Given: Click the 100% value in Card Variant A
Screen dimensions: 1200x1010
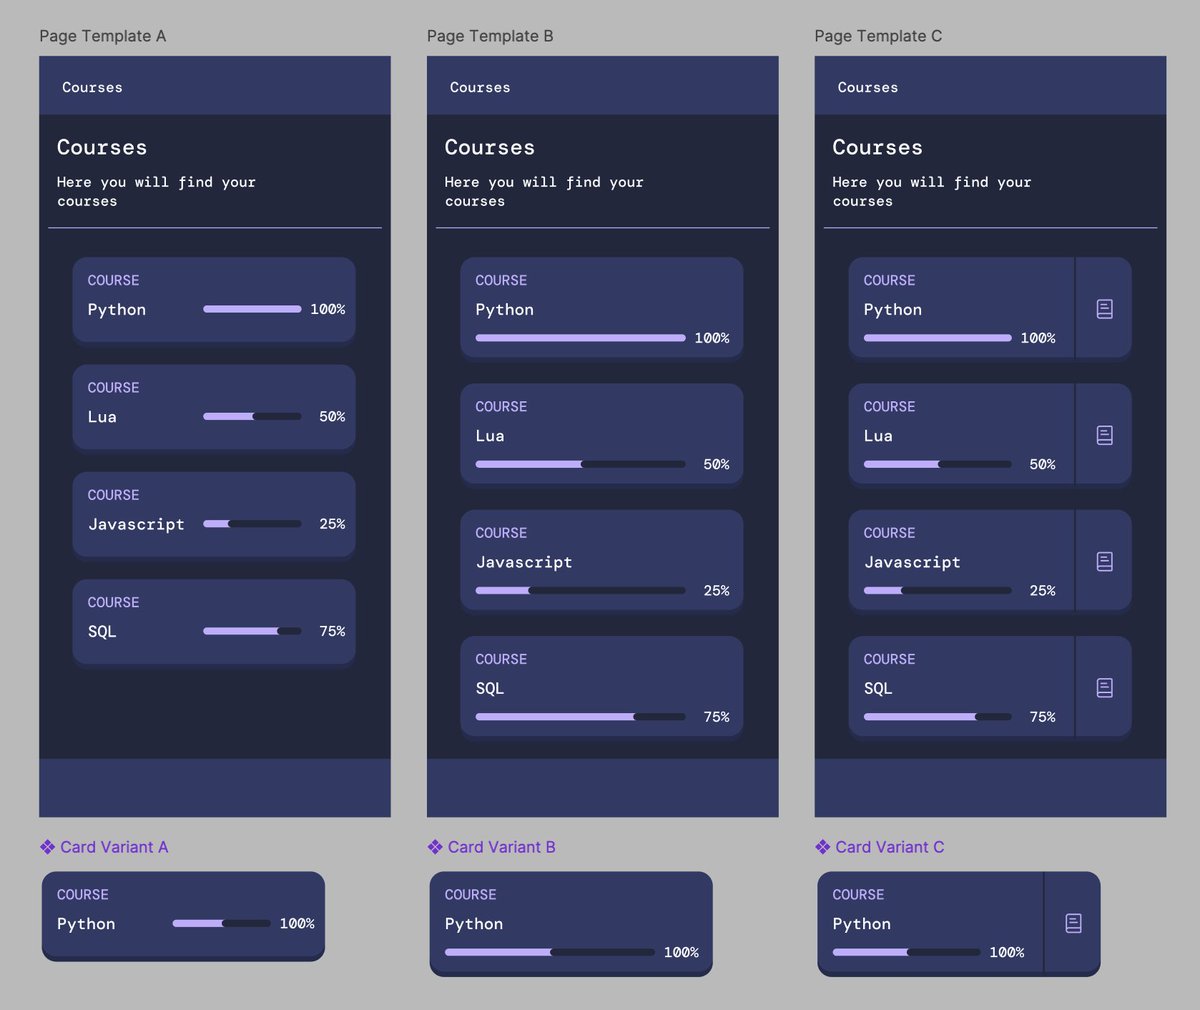Looking at the screenshot, I should point(297,924).
